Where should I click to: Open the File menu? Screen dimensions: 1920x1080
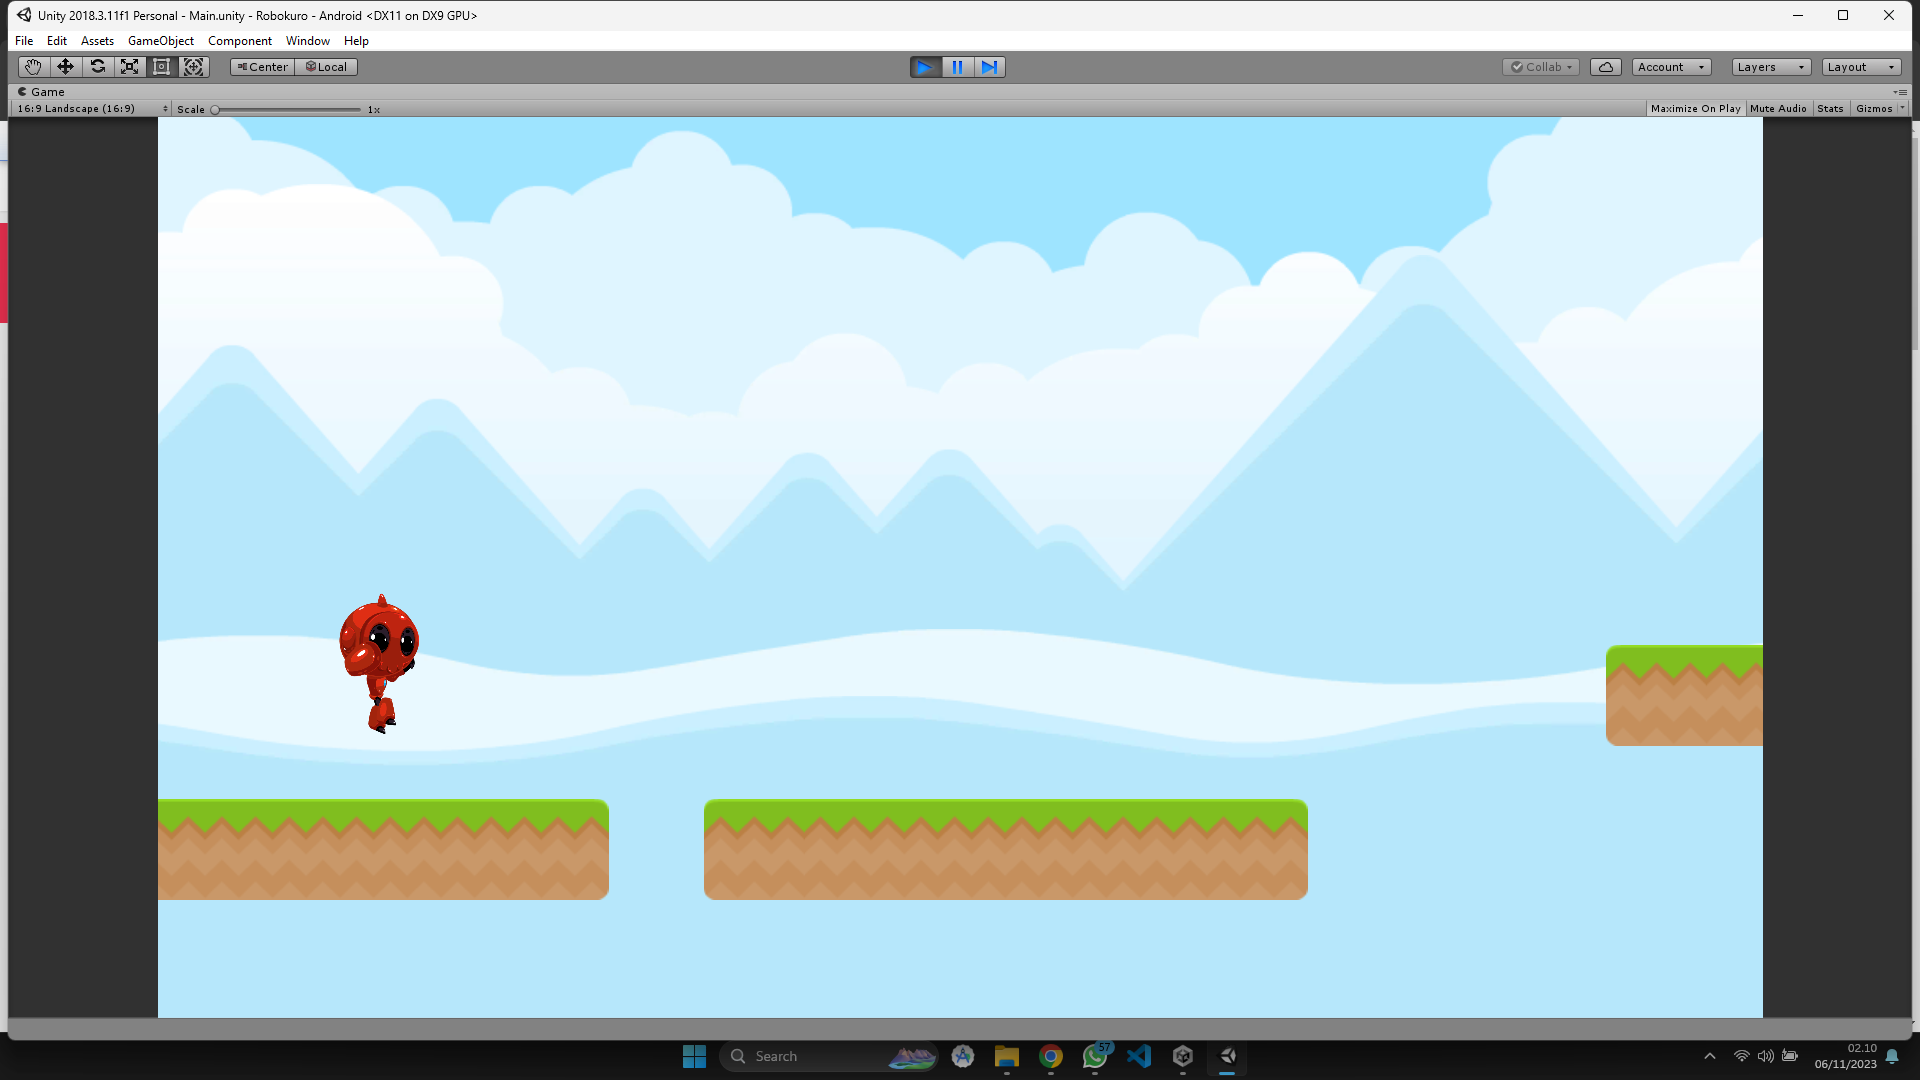pos(24,41)
